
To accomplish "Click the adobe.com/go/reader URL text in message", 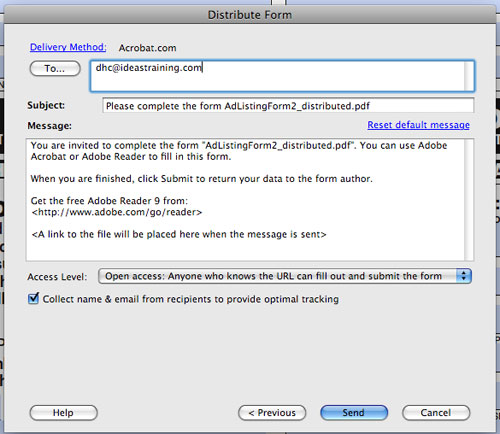I will [x=117, y=212].
